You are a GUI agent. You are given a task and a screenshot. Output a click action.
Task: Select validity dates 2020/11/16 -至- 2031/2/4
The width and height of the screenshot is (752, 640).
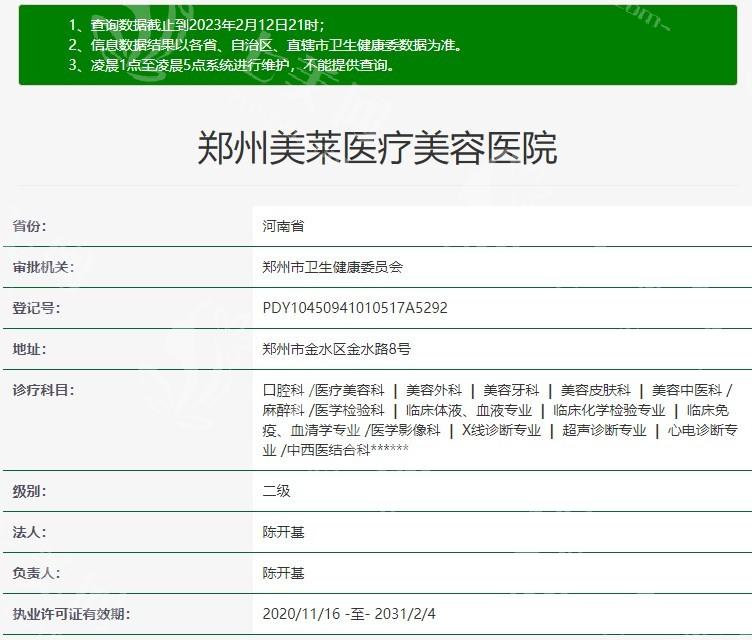tap(349, 614)
